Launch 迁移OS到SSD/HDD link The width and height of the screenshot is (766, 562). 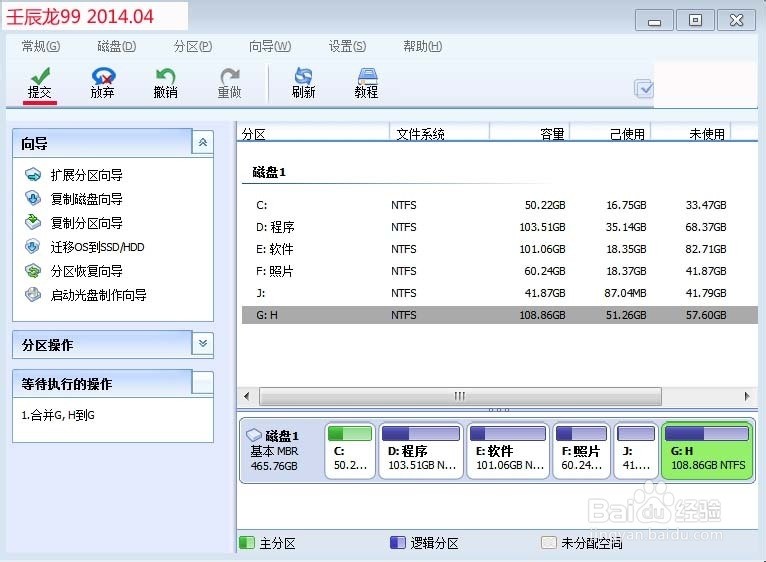point(97,247)
